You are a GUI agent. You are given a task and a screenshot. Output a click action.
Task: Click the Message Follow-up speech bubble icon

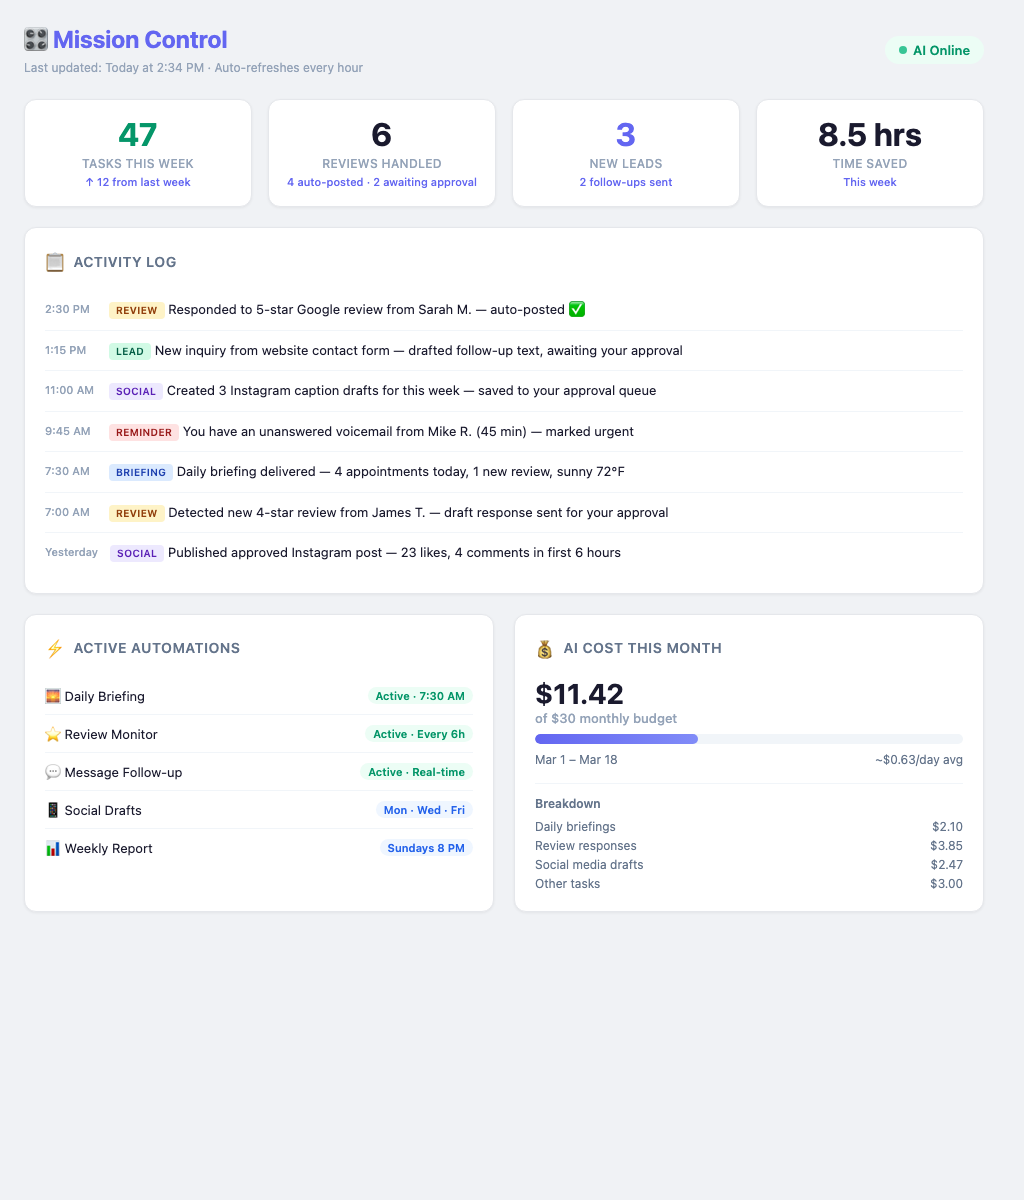click(53, 772)
